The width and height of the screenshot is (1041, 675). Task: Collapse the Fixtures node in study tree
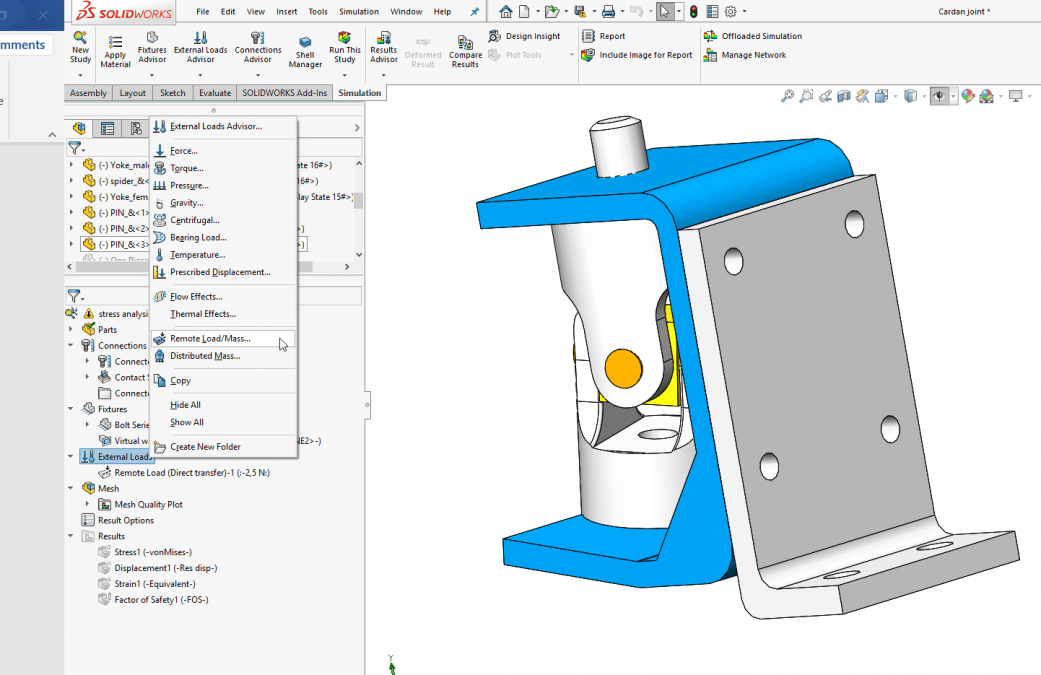click(x=71, y=409)
